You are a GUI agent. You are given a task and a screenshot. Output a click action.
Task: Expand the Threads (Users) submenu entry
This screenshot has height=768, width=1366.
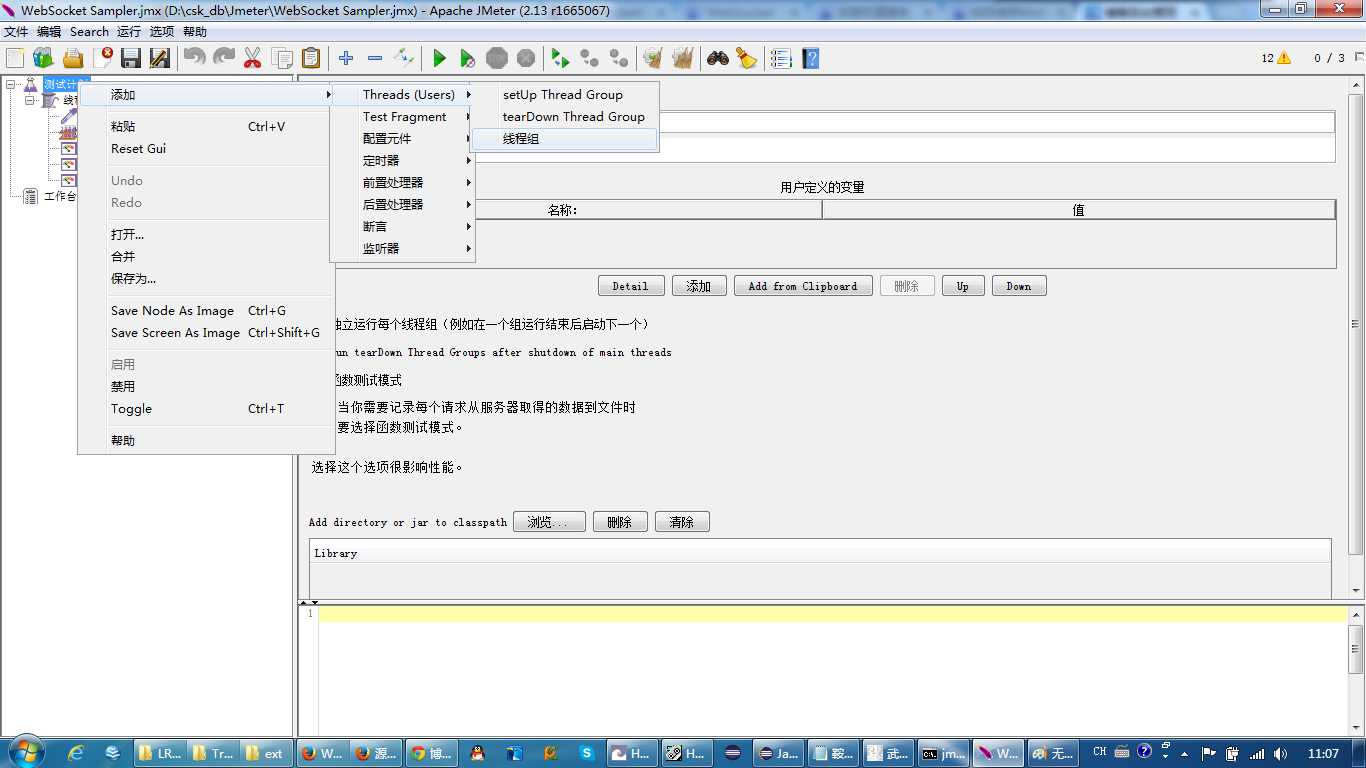(x=402, y=95)
